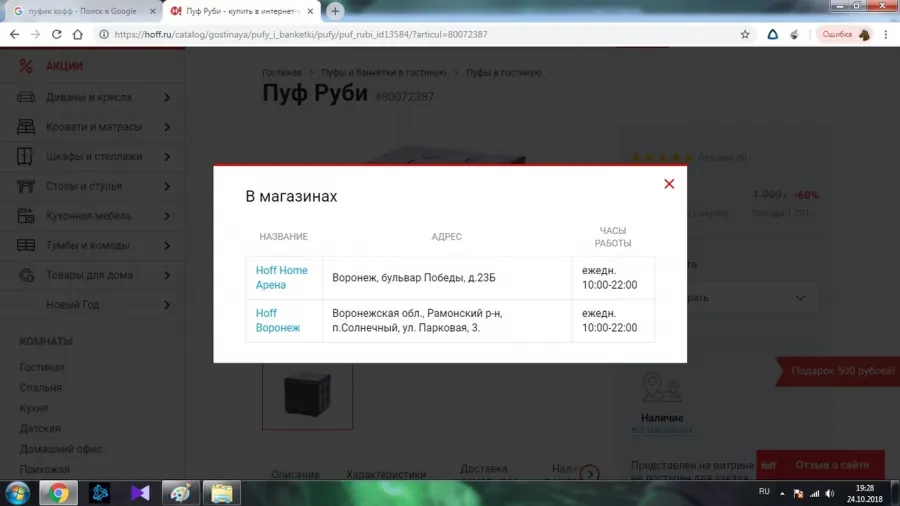The height and width of the screenshot is (506, 900).
Task: Reload the page
Action: 56,34
